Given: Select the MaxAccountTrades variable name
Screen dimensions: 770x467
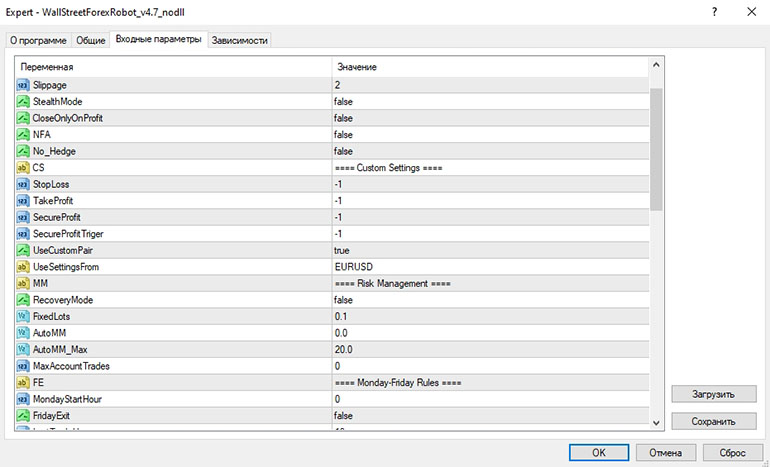Looking at the screenshot, I should click(71, 366).
